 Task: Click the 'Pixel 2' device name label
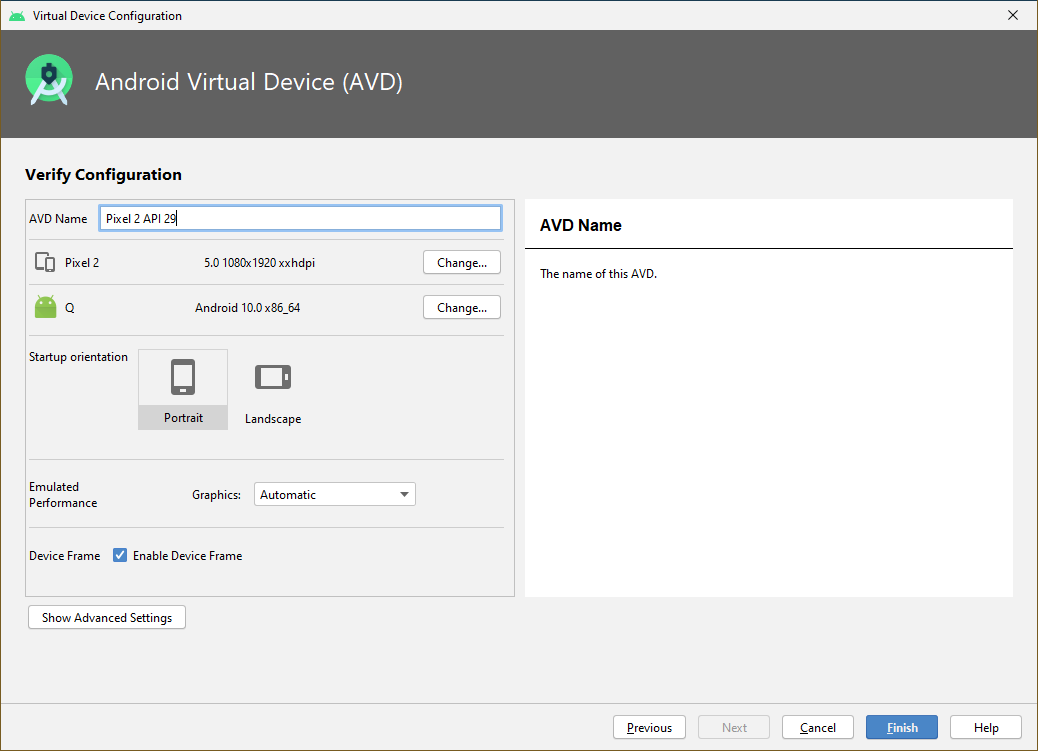pos(82,263)
